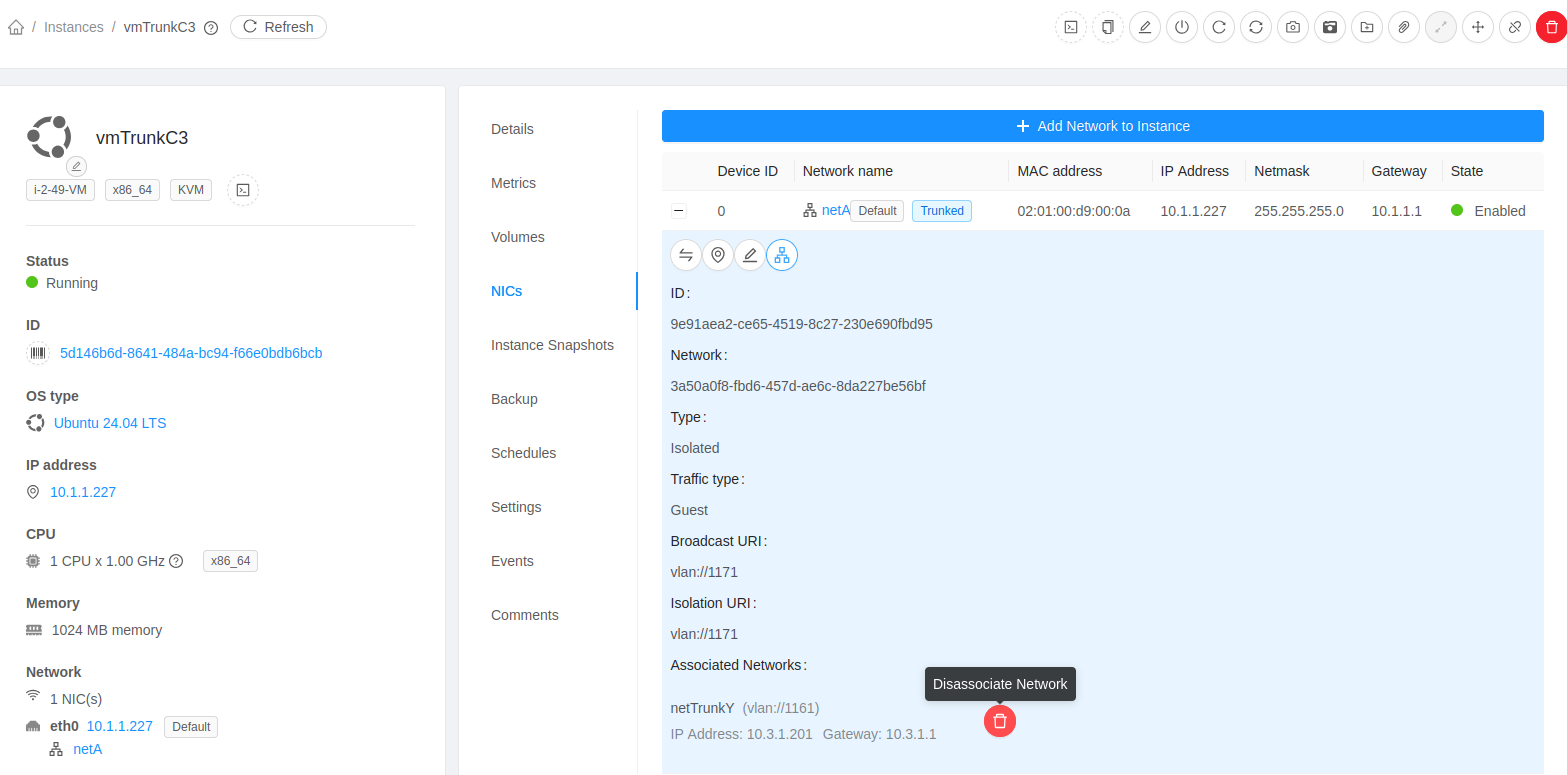Click the stop instance power icon
This screenshot has width=1567, height=775.
[1182, 27]
